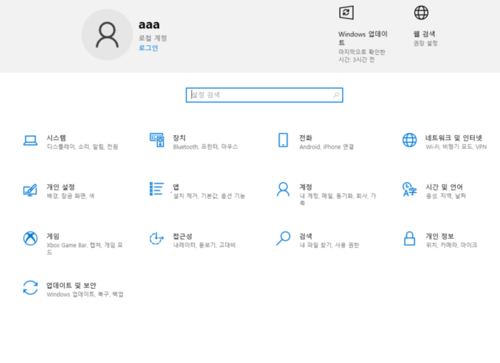Viewport: 500px width, 363px height.
Task: Click the 음성, 지역, 날짜 description
Action: tap(446, 196)
